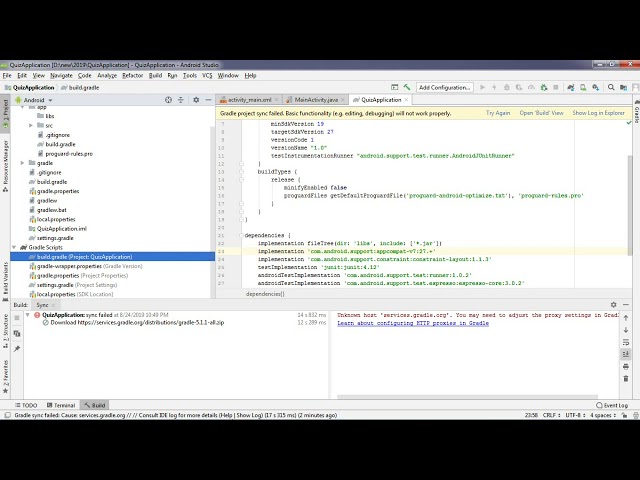This screenshot has width=640, height=480.
Task: Switch to the MainActivity.java tab
Action: [316, 100]
